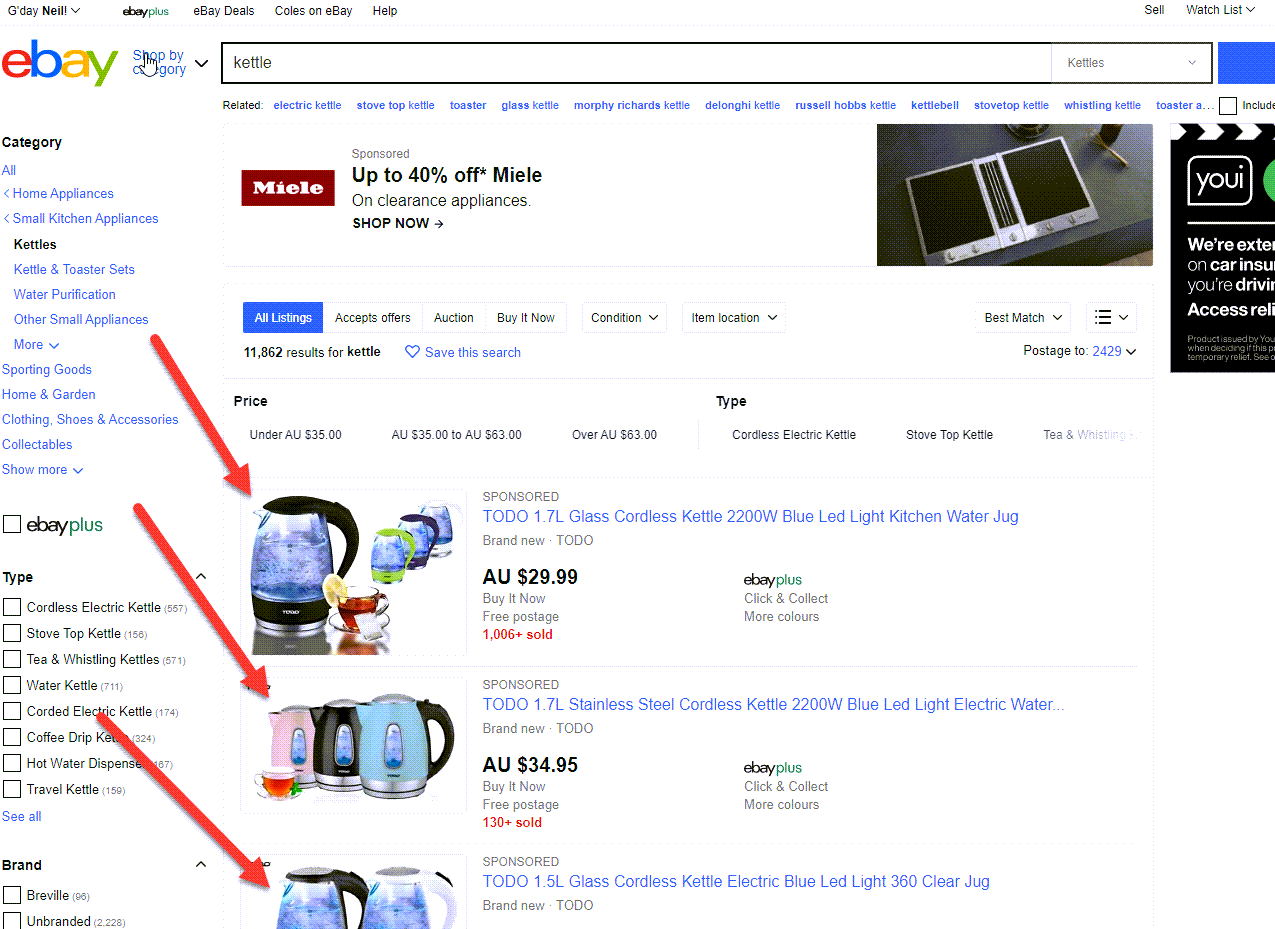Viewport: 1275px width, 929px height.
Task: Click the blue search button
Action: pyautogui.click(x=1246, y=63)
